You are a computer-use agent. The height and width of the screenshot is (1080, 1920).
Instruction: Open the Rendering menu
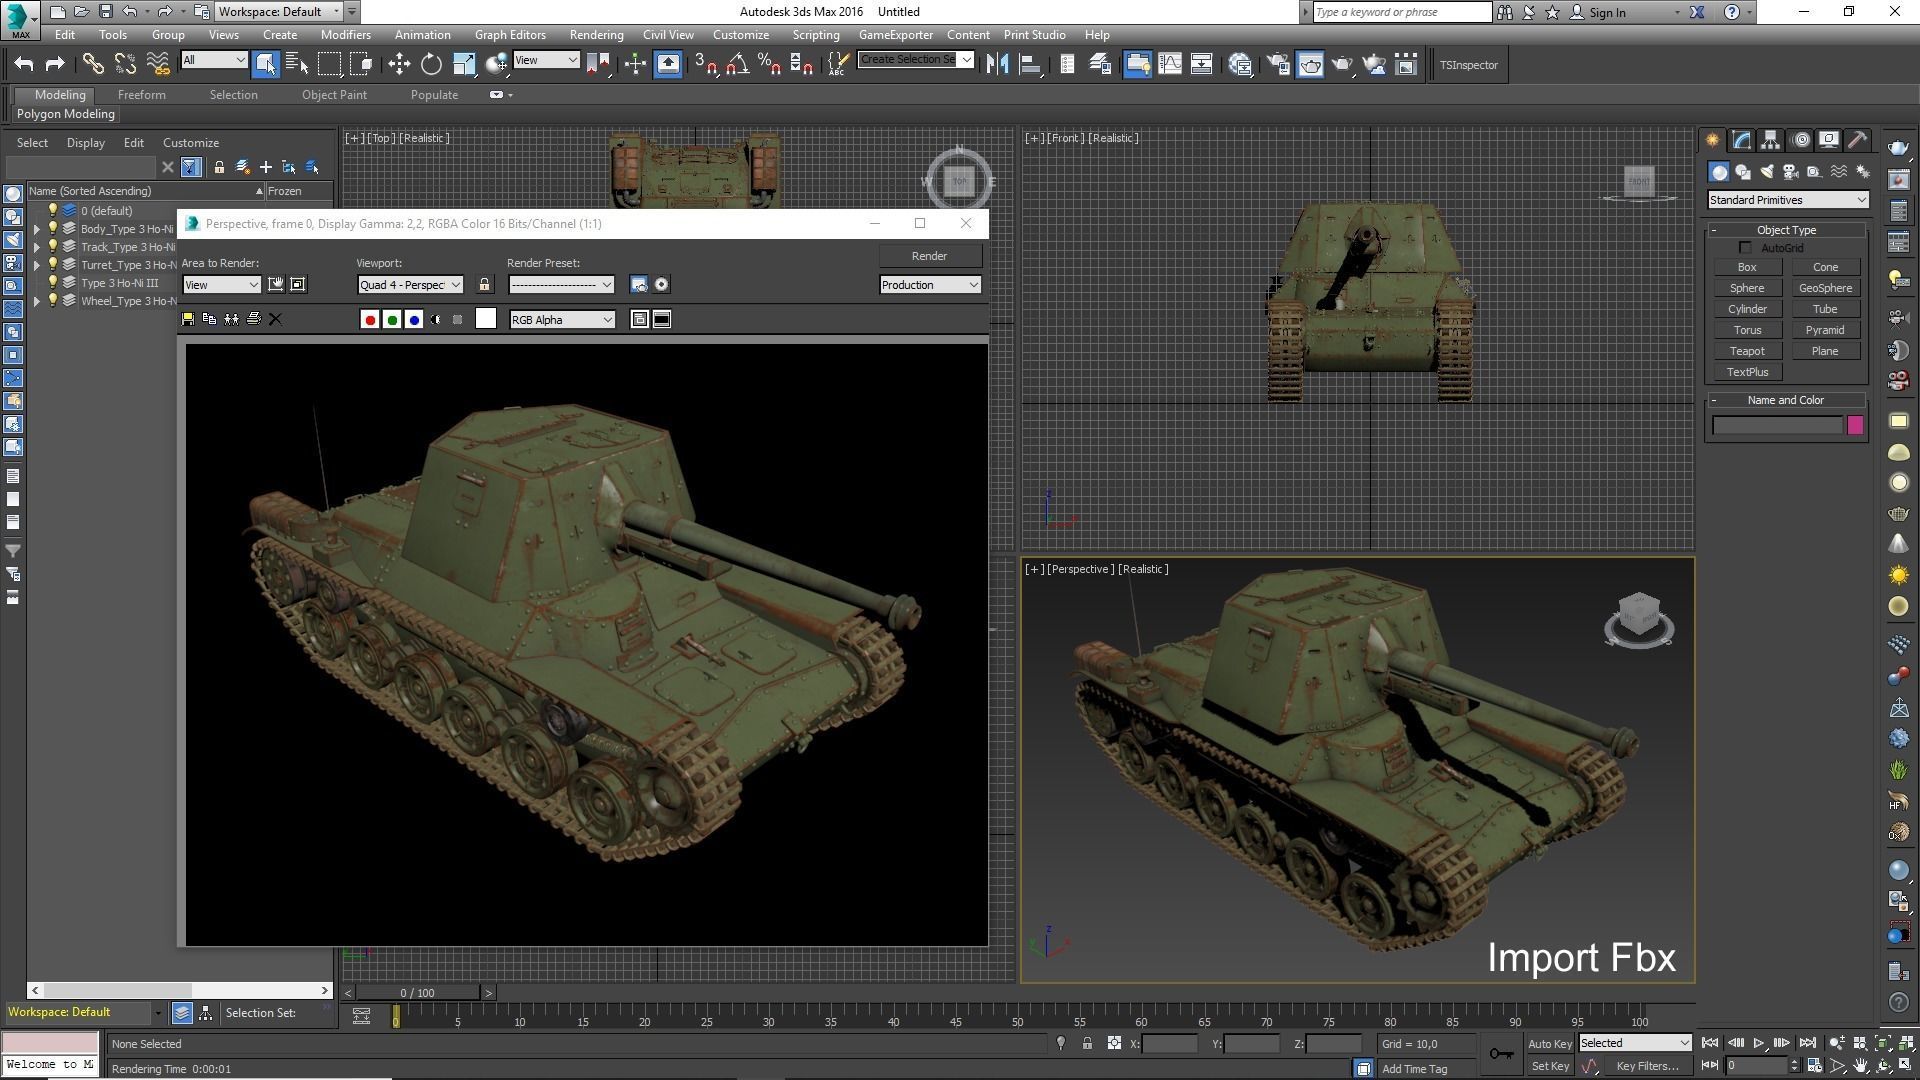tap(596, 35)
